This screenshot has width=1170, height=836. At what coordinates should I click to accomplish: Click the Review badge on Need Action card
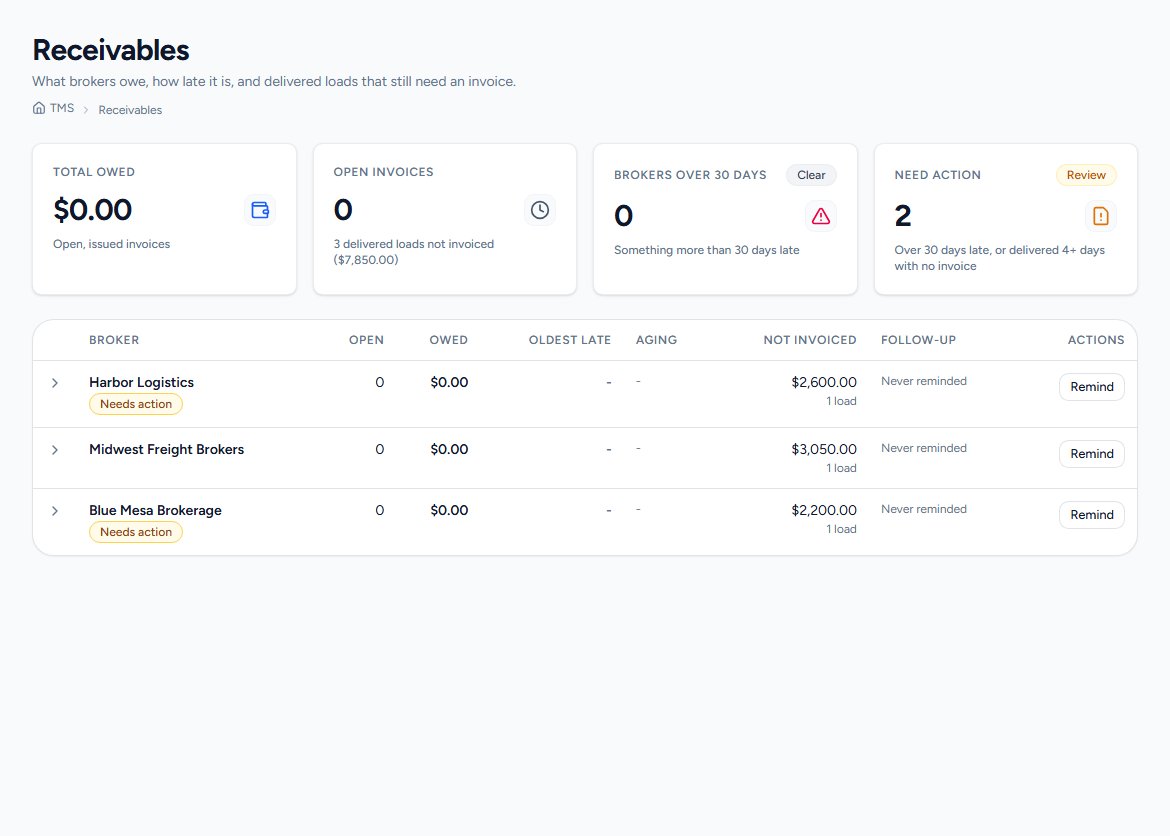click(x=1086, y=175)
